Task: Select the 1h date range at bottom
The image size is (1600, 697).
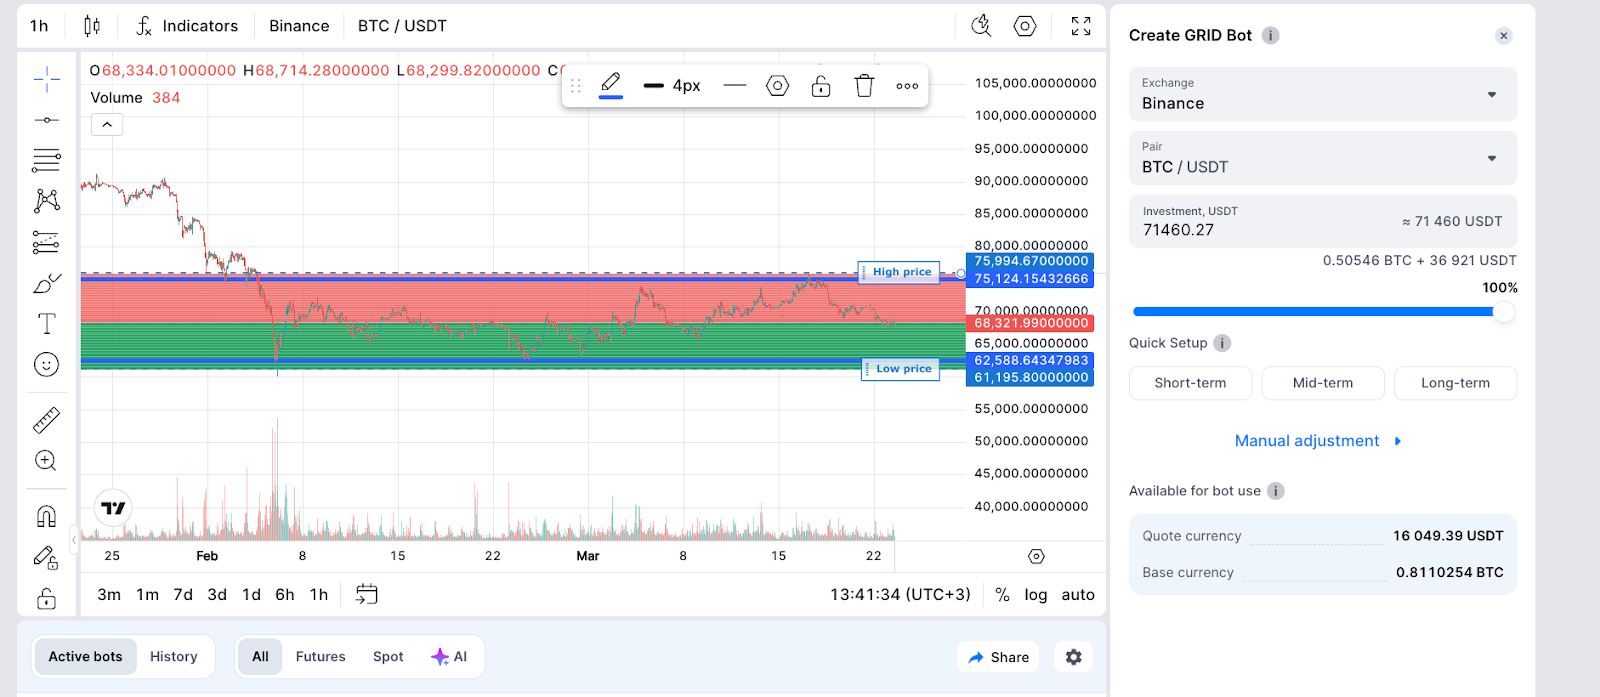Action: tap(319, 594)
